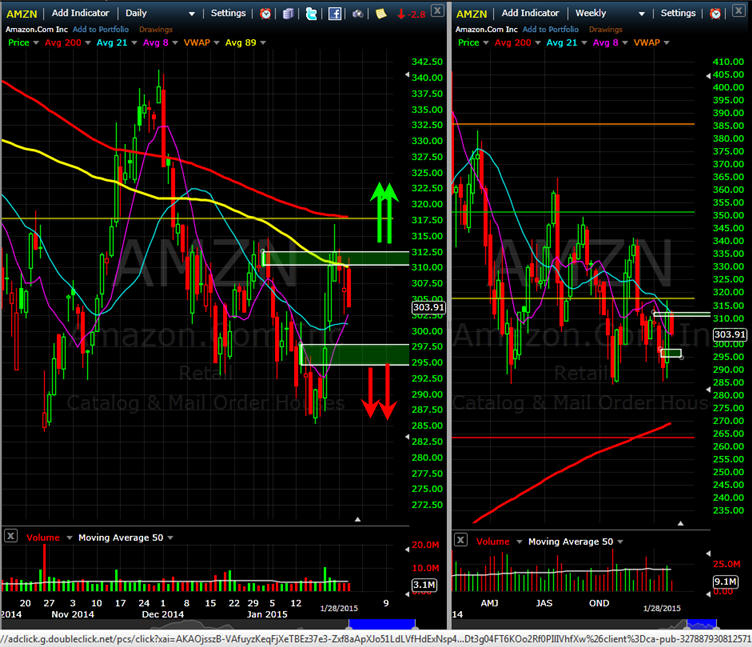Click the Add to Portfolio link on the Daily chart
The height and width of the screenshot is (647, 752).
pos(99,29)
